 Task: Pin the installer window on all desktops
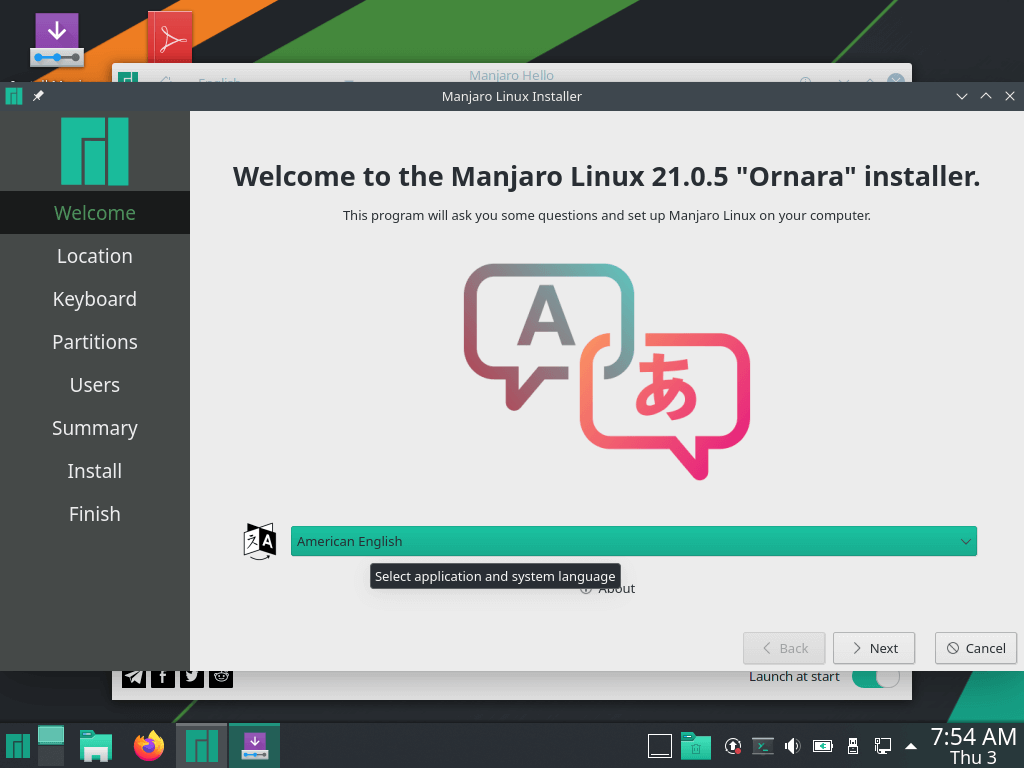coord(38,96)
